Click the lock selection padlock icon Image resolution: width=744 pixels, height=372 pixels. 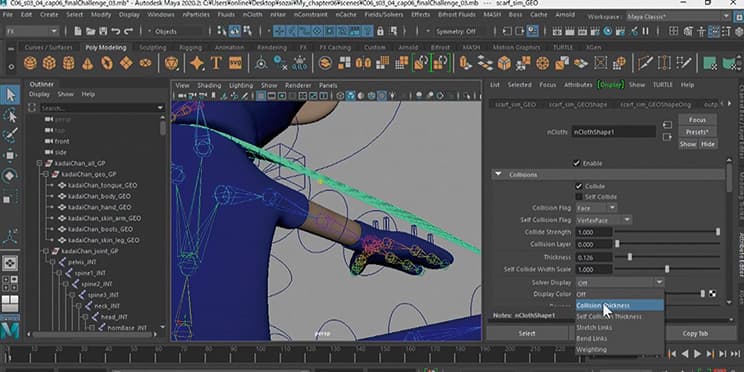pos(380,31)
